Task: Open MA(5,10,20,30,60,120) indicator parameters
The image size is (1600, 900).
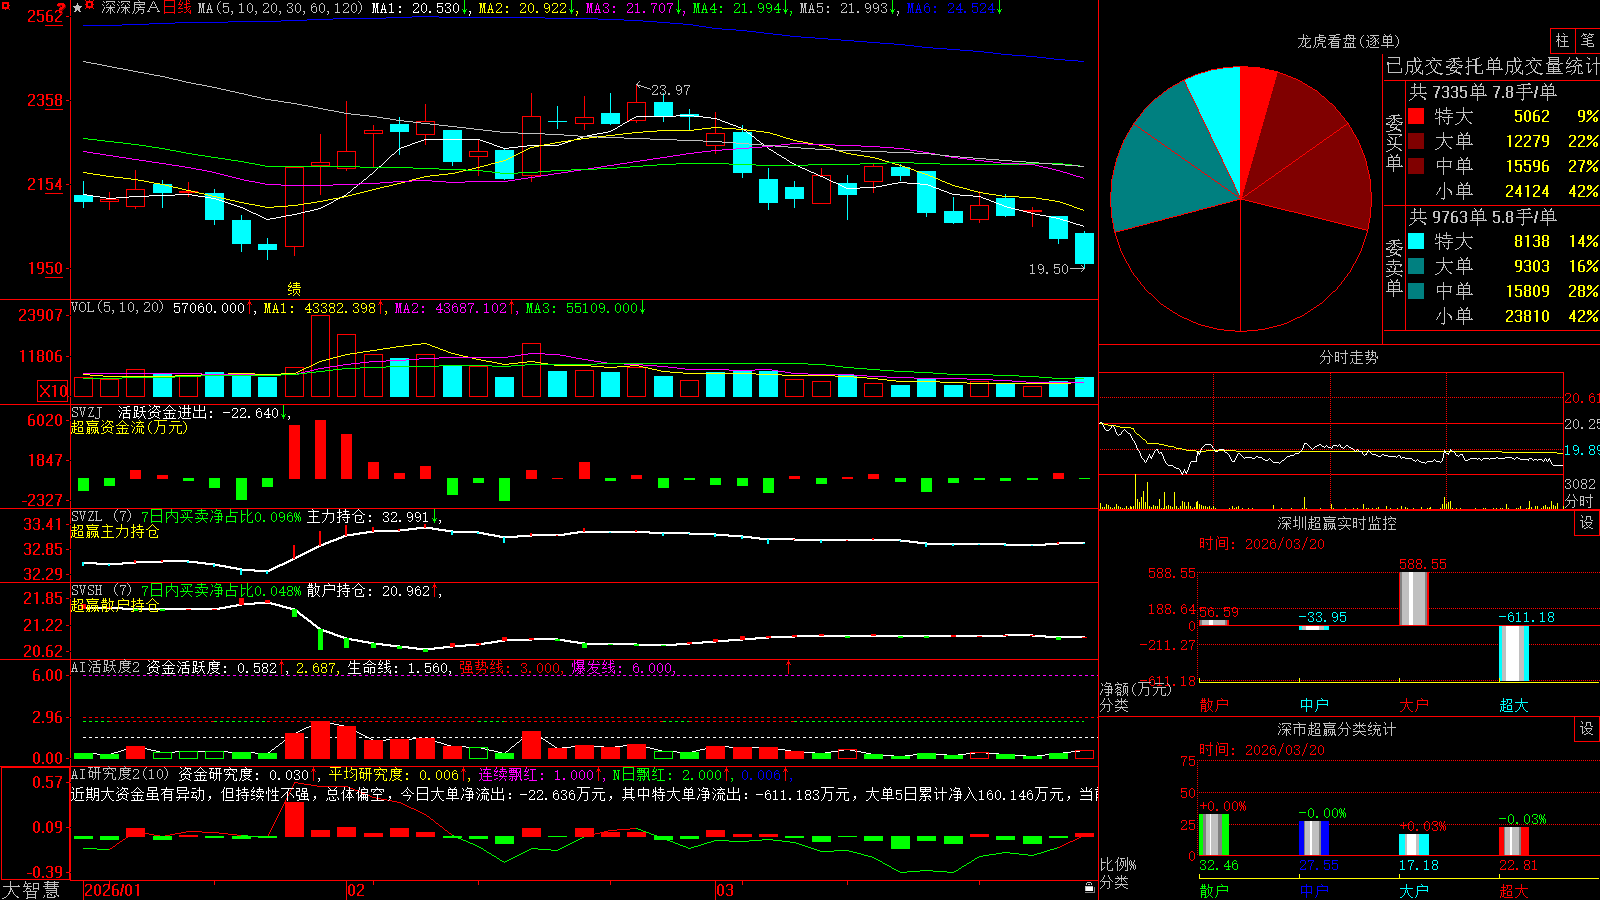Action: pyautogui.click(x=280, y=8)
